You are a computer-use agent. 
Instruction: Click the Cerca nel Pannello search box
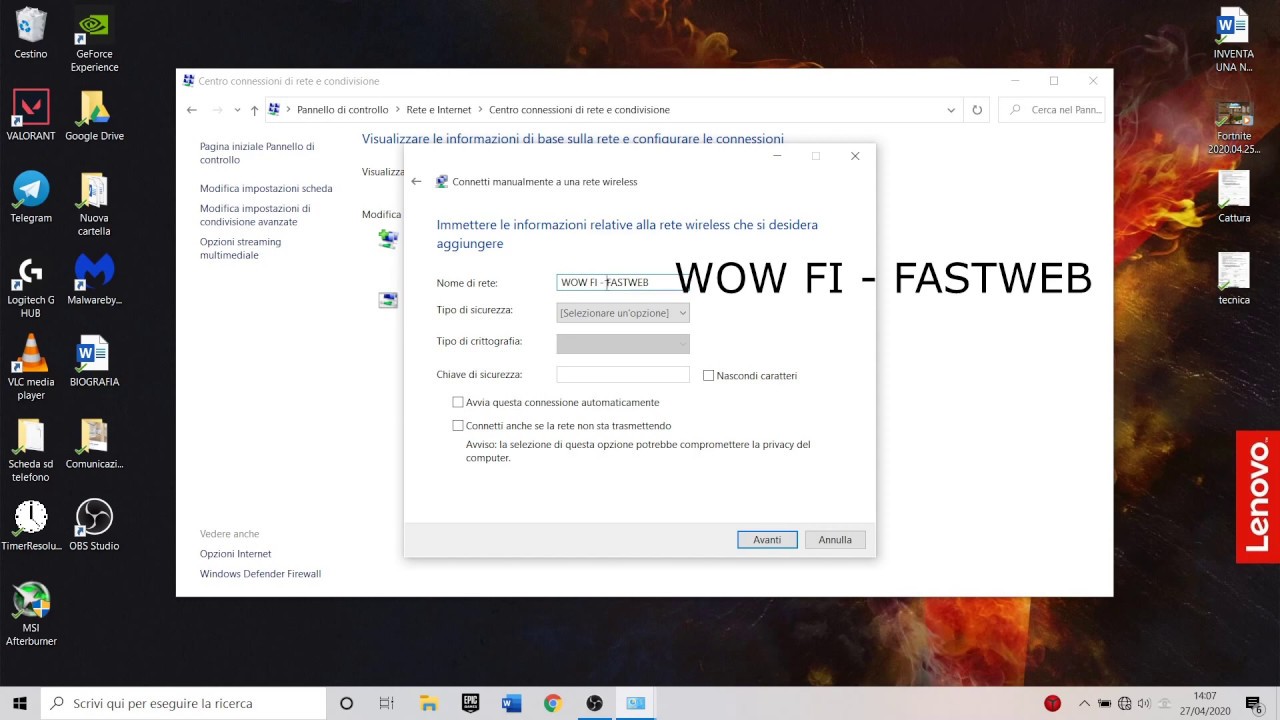[1052, 110]
